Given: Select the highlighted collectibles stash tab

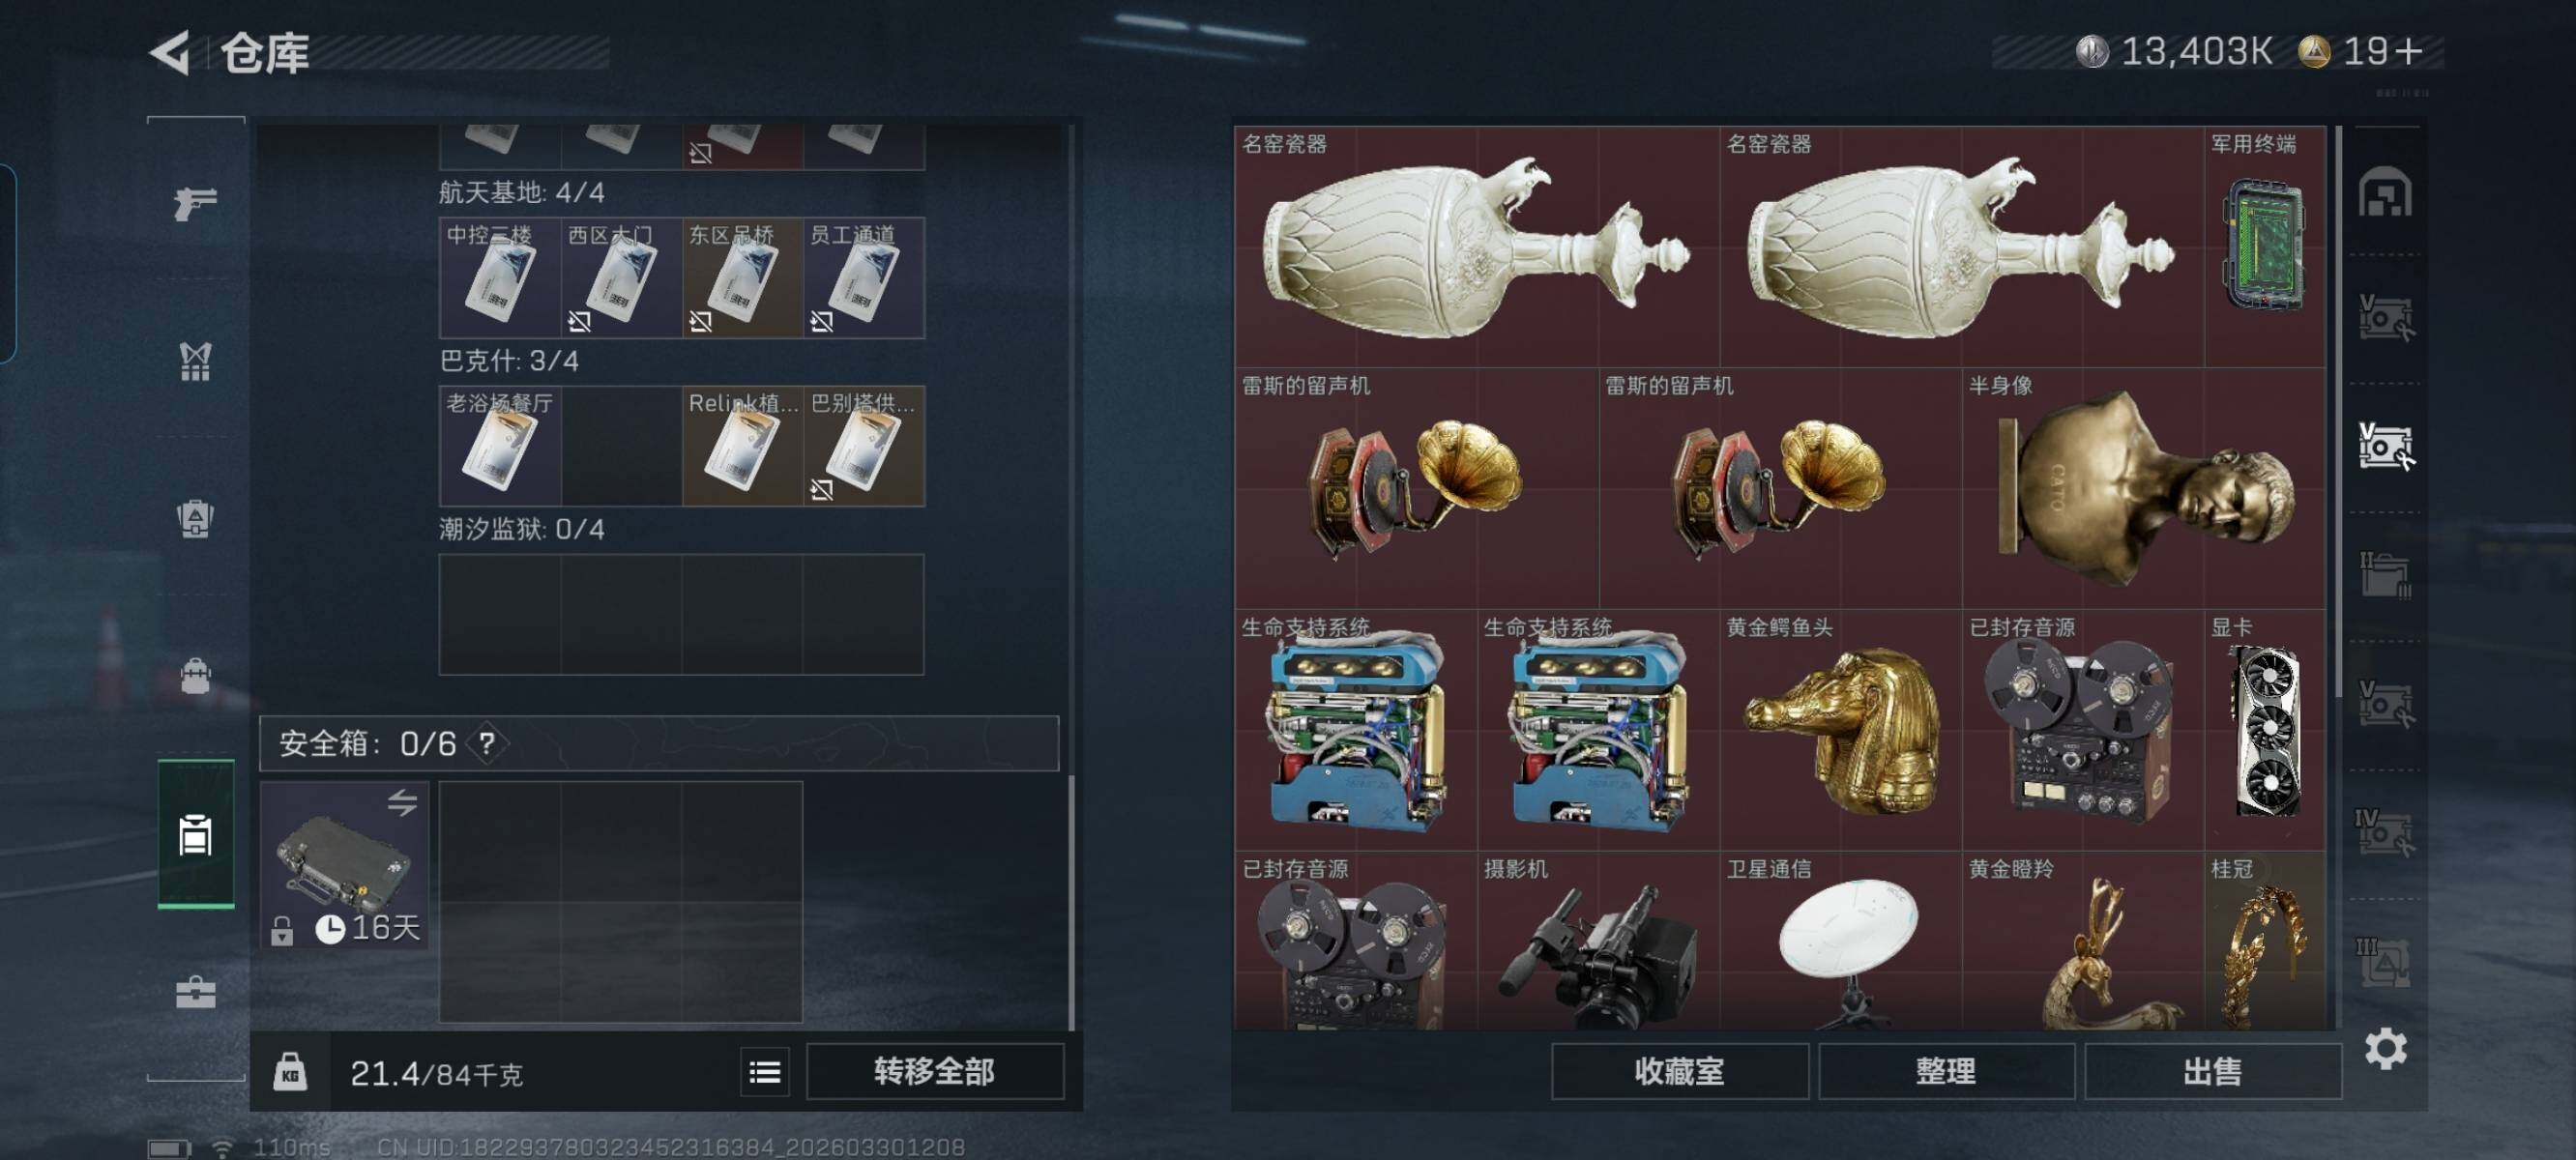Looking at the screenshot, I should point(2385,446).
